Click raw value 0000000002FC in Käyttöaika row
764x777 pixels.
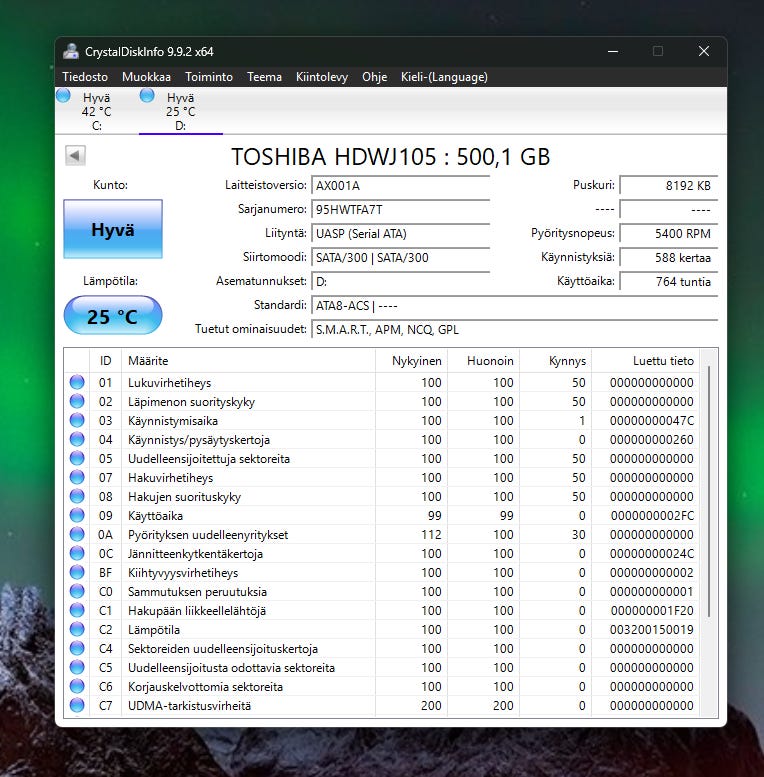[x=652, y=515]
